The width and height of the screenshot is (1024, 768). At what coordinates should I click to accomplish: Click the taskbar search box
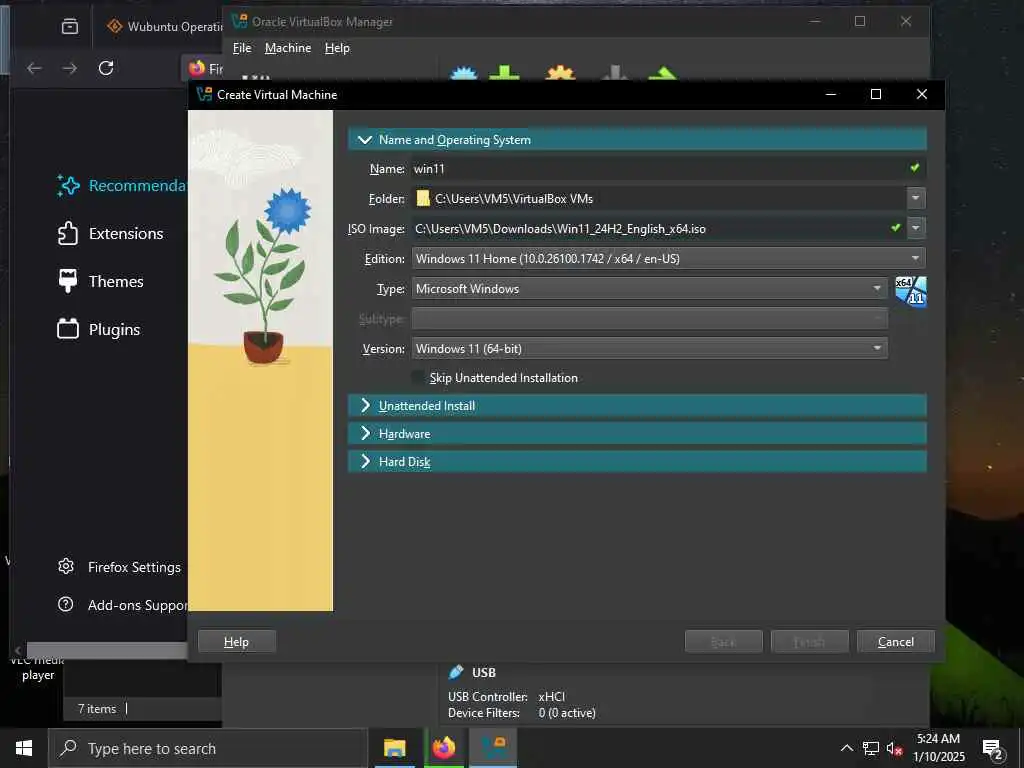click(x=208, y=748)
